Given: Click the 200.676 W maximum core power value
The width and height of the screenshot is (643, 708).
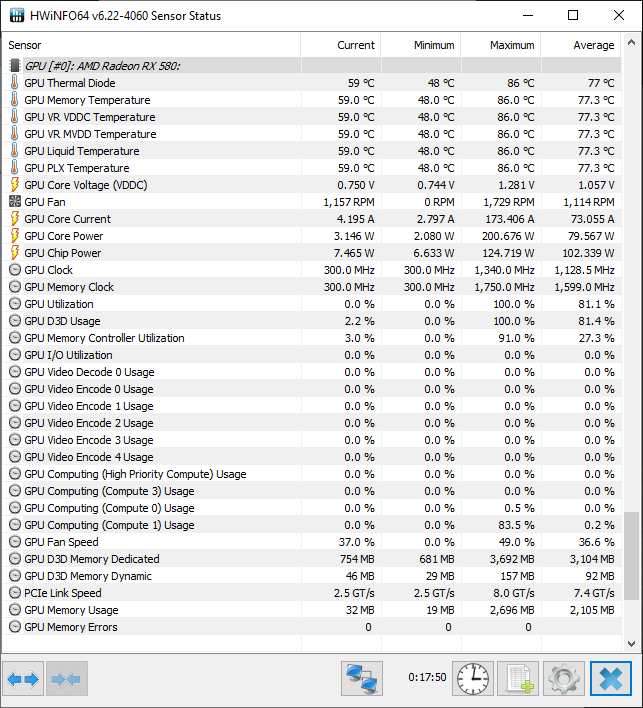Looking at the screenshot, I should [508, 236].
